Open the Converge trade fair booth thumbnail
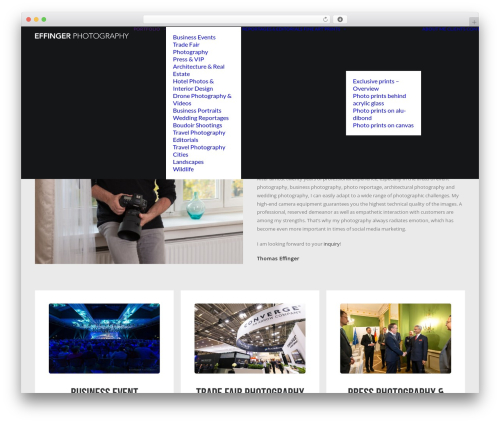 (x=250, y=338)
